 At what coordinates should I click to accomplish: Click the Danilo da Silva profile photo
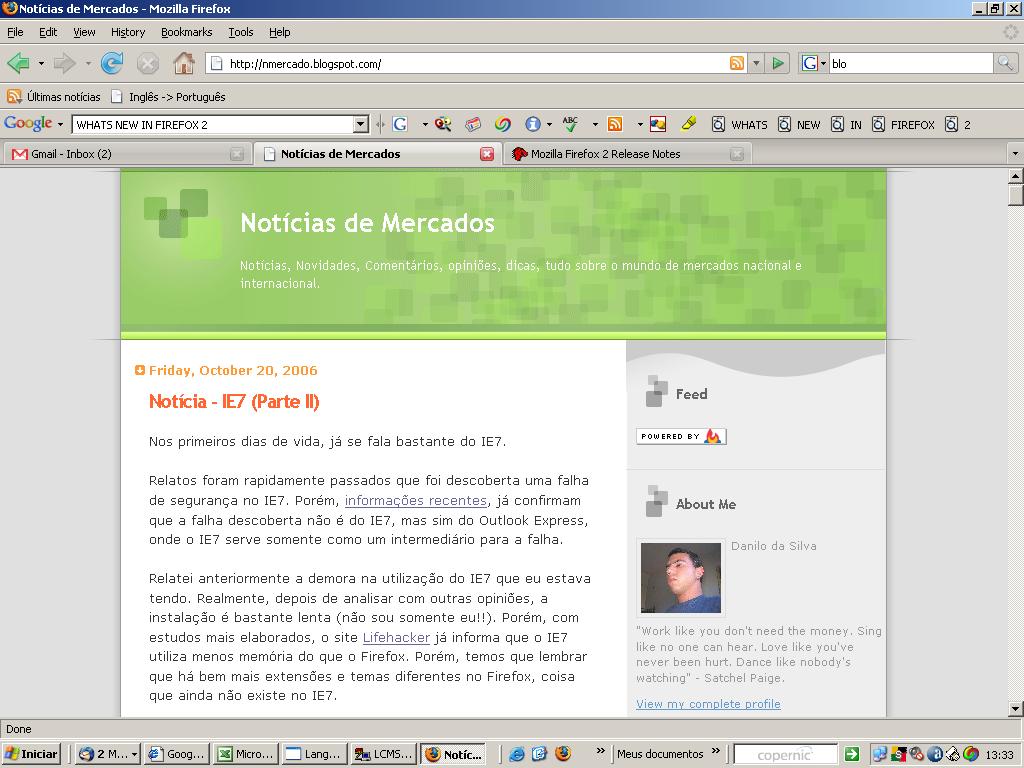[x=681, y=578]
